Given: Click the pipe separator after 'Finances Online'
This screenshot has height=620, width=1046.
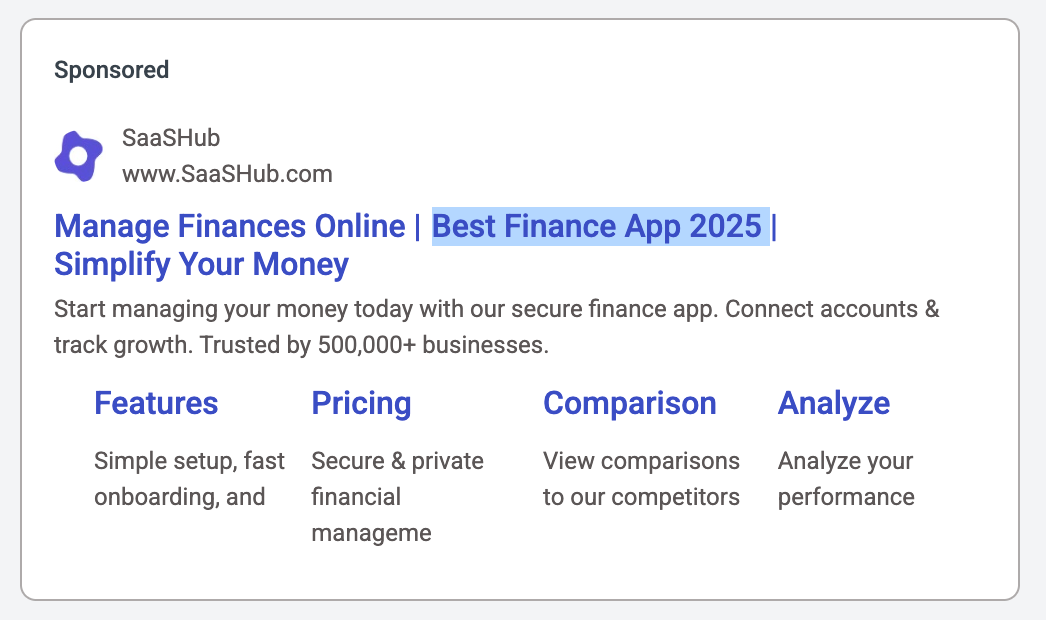Looking at the screenshot, I should pos(418,226).
